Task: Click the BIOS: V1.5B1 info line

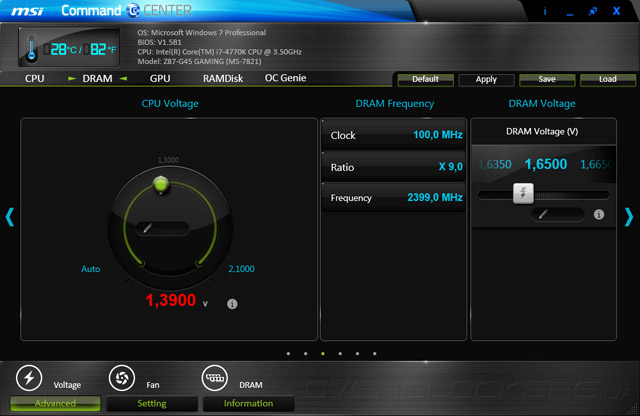Action: tap(160, 42)
